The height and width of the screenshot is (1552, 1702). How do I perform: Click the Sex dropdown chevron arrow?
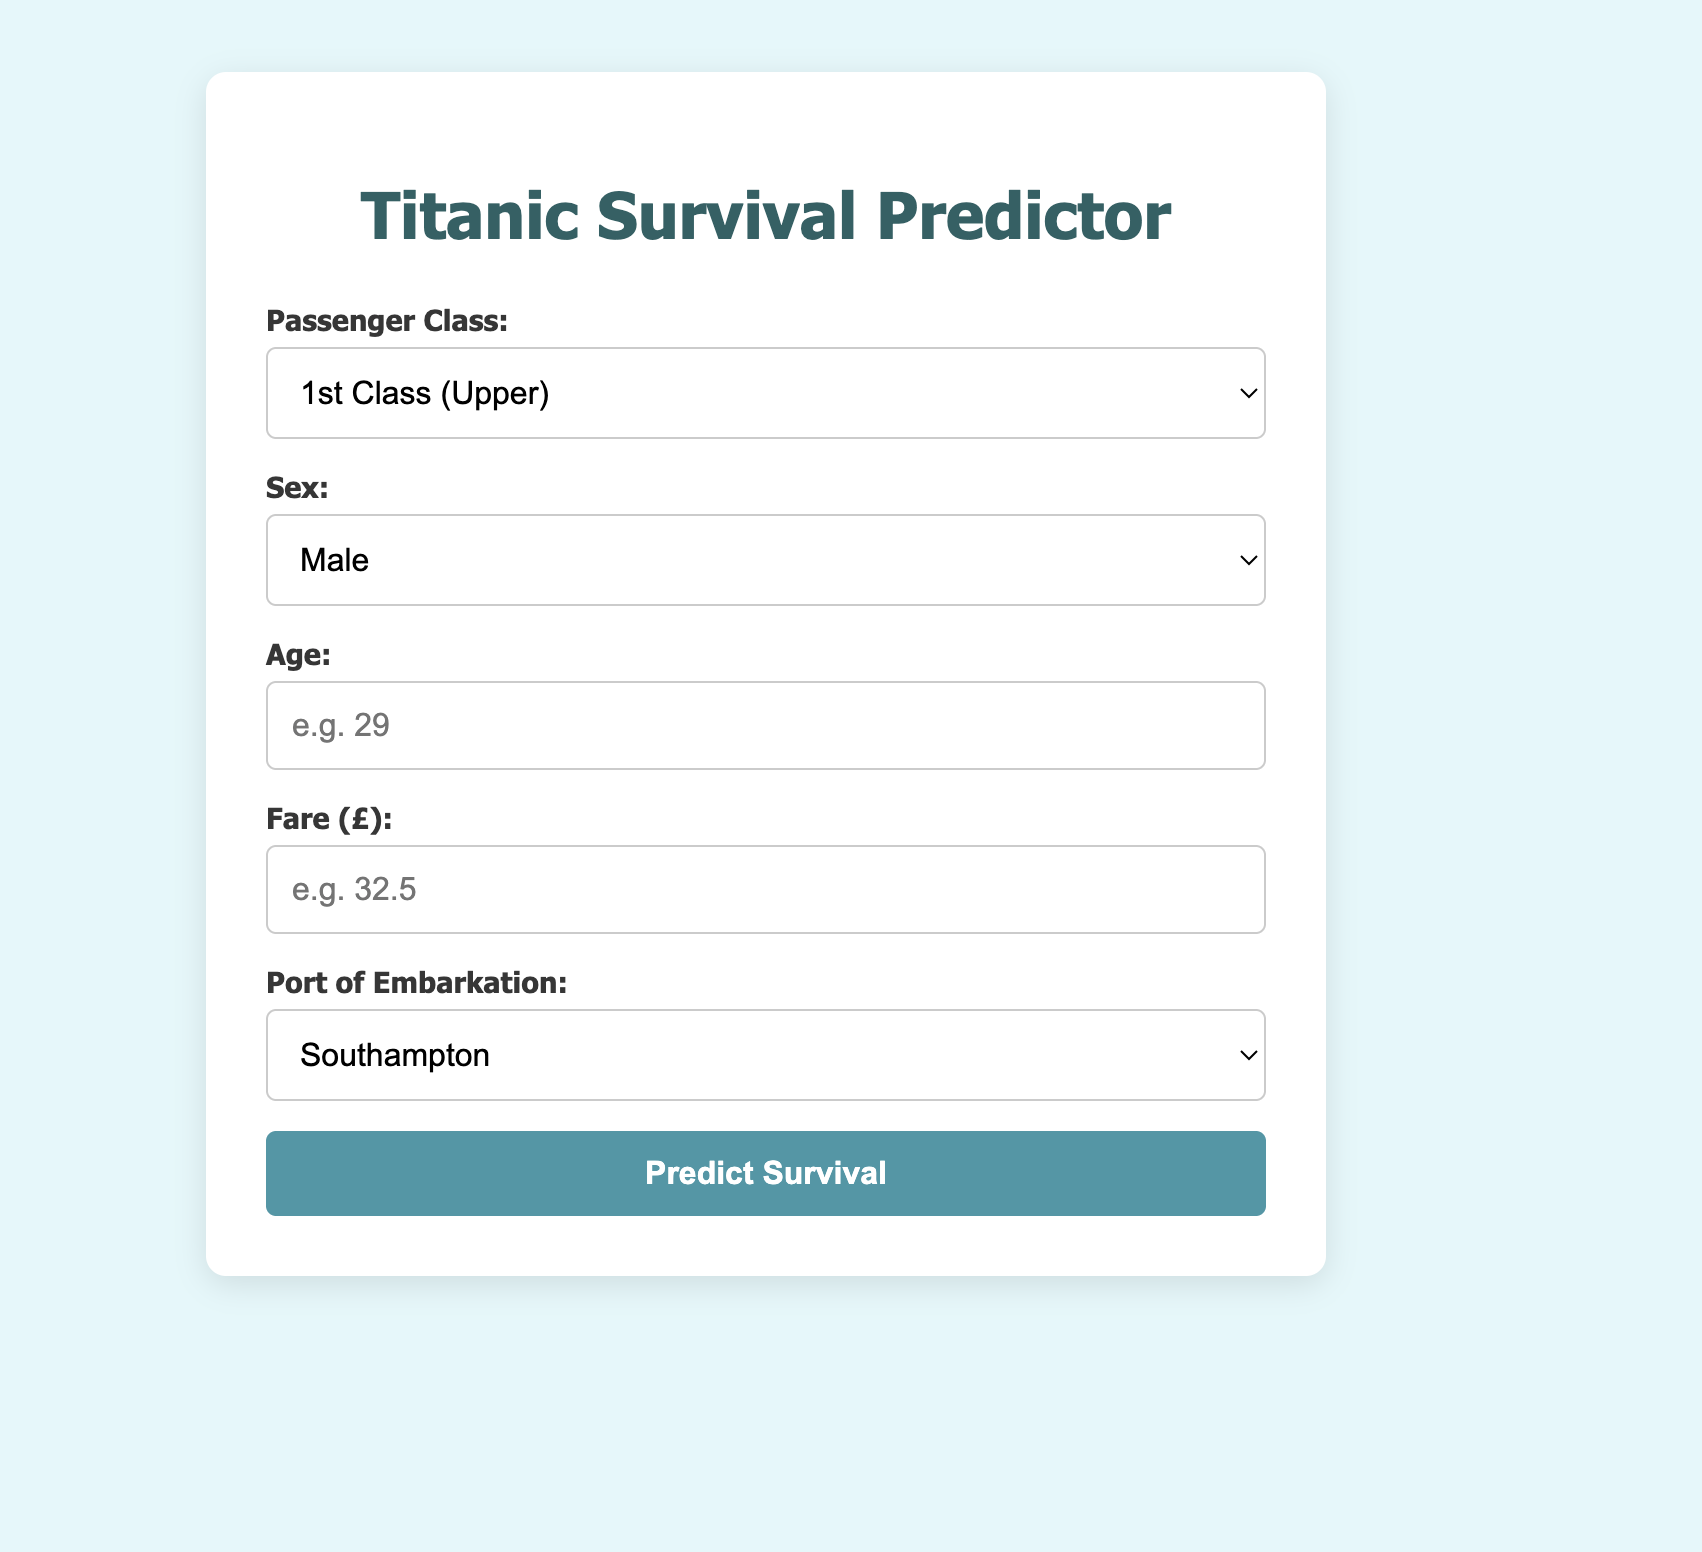[x=1248, y=561]
